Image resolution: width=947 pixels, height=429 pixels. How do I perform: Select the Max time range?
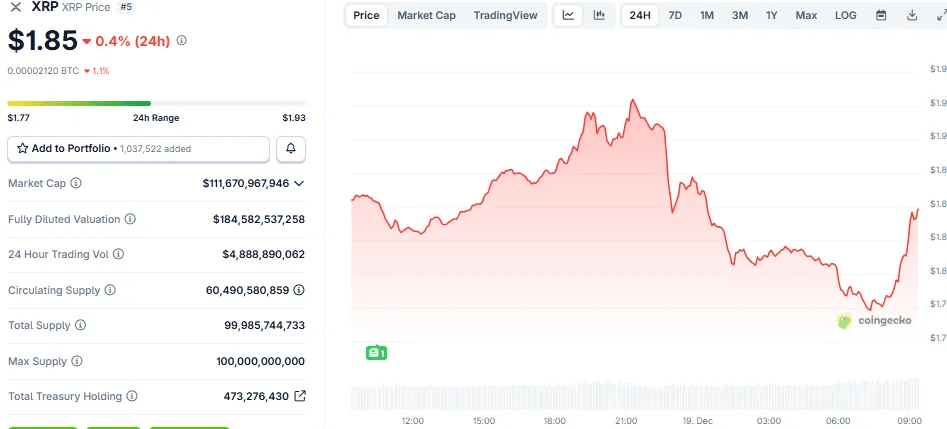click(806, 15)
